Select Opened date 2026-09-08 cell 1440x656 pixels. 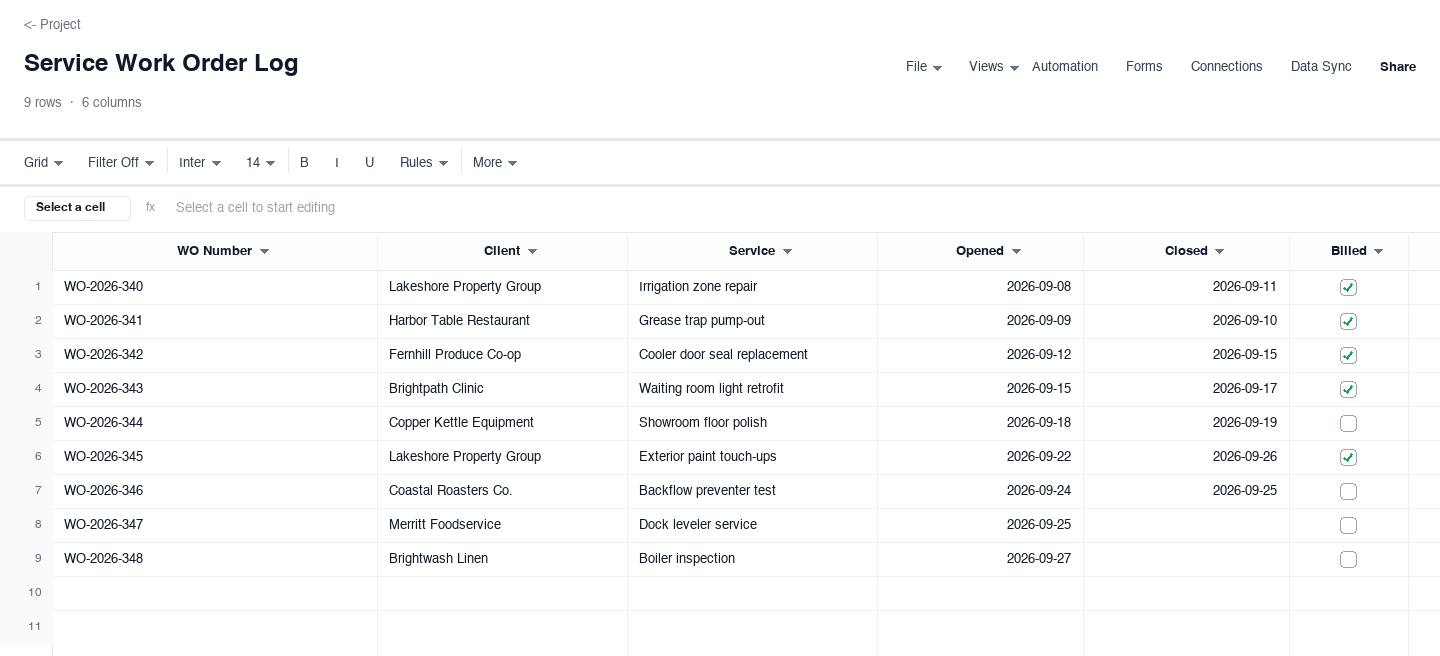980,287
